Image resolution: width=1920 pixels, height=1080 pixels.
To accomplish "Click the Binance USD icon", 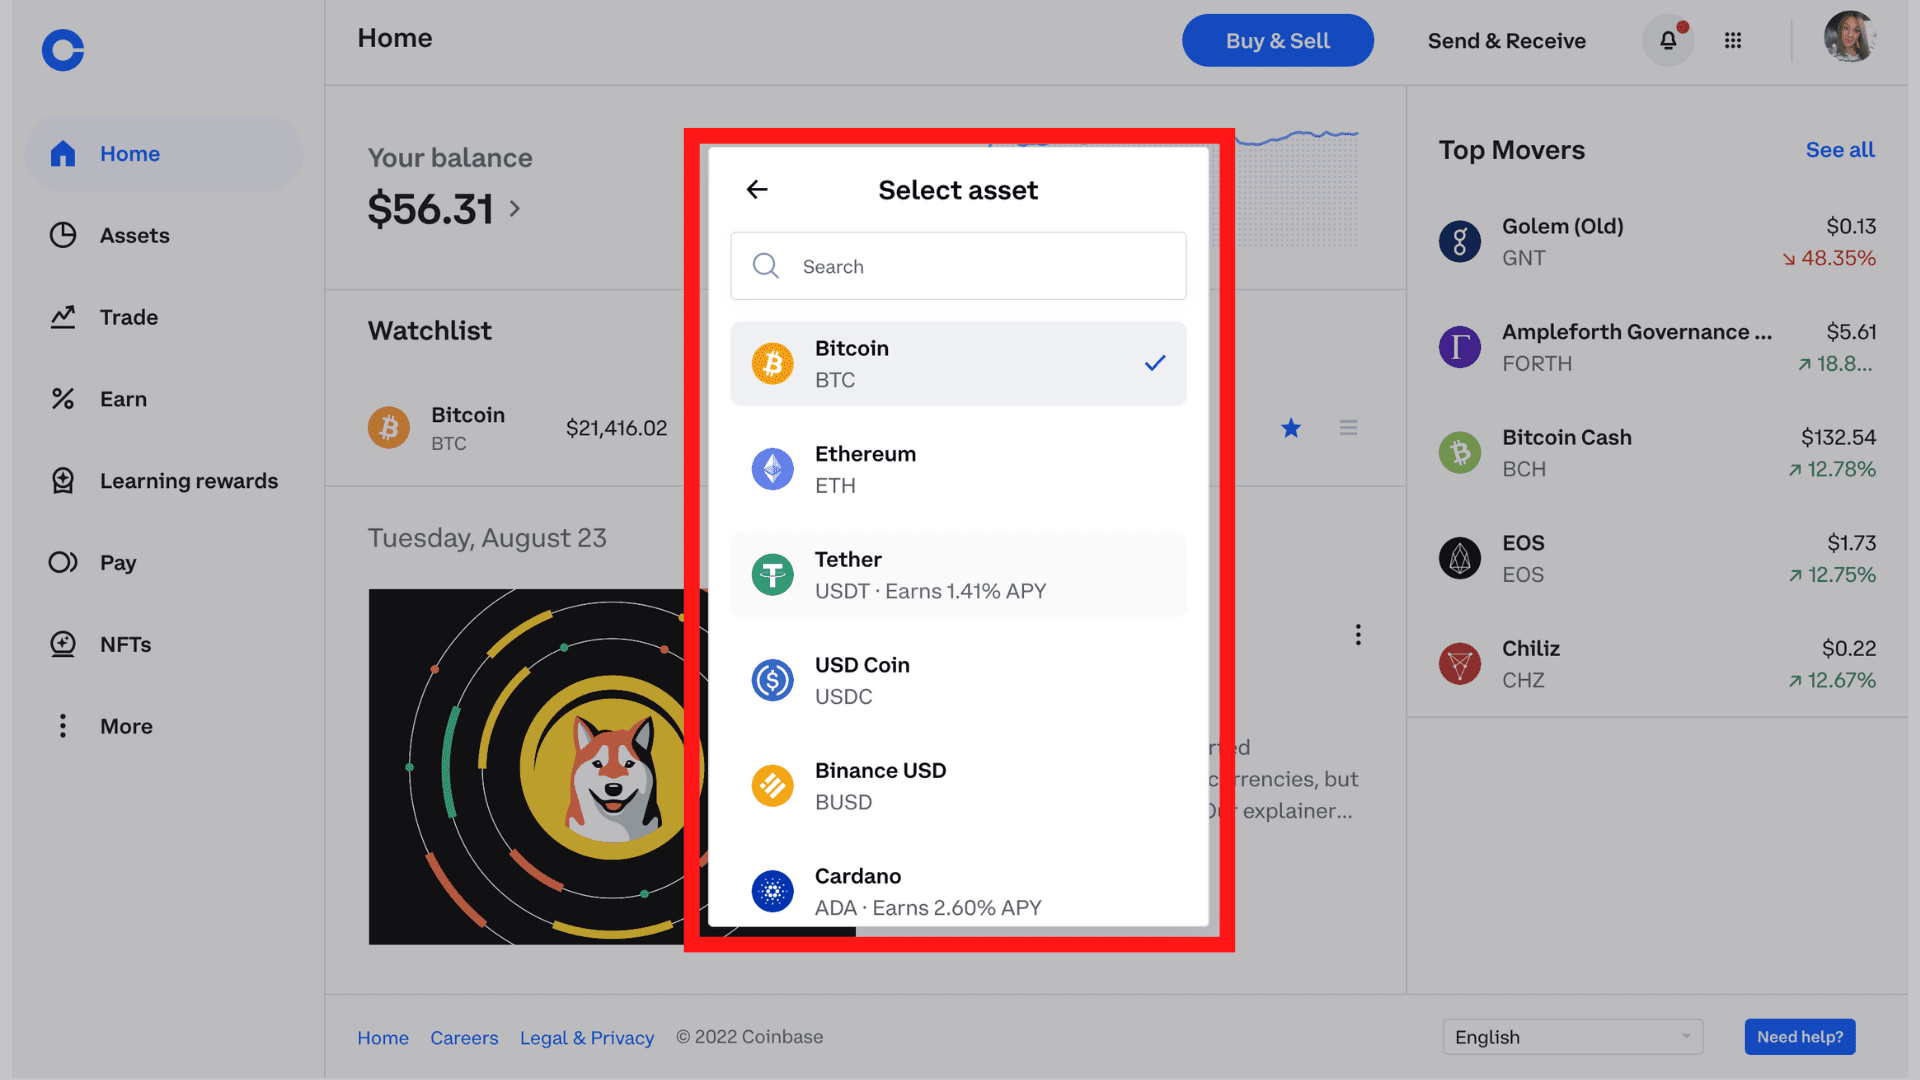I will pyautogui.click(x=773, y=786).
